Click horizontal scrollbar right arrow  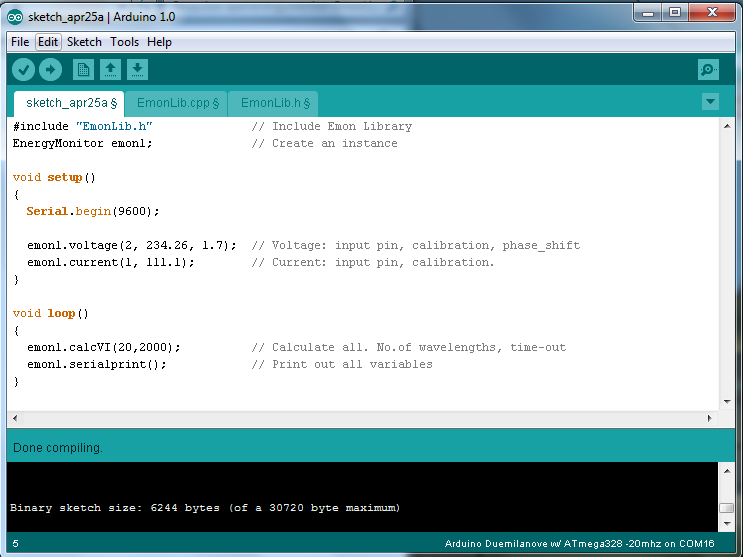pyautogui.click(x=709, y=418)
